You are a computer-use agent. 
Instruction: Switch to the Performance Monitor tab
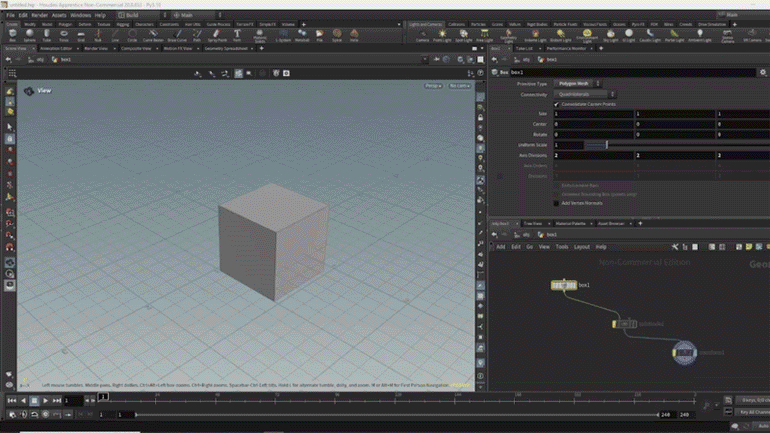click(566, 49)
